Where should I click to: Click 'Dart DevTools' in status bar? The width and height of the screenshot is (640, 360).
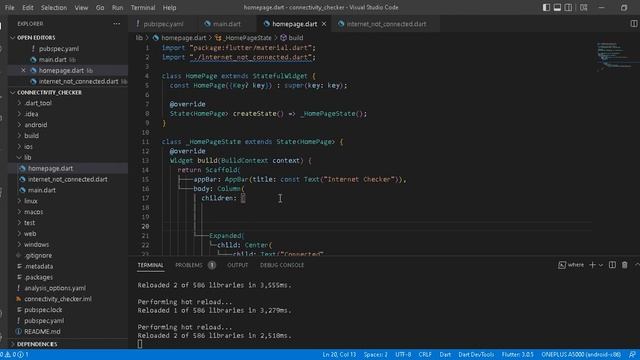[x=476, y=355]
